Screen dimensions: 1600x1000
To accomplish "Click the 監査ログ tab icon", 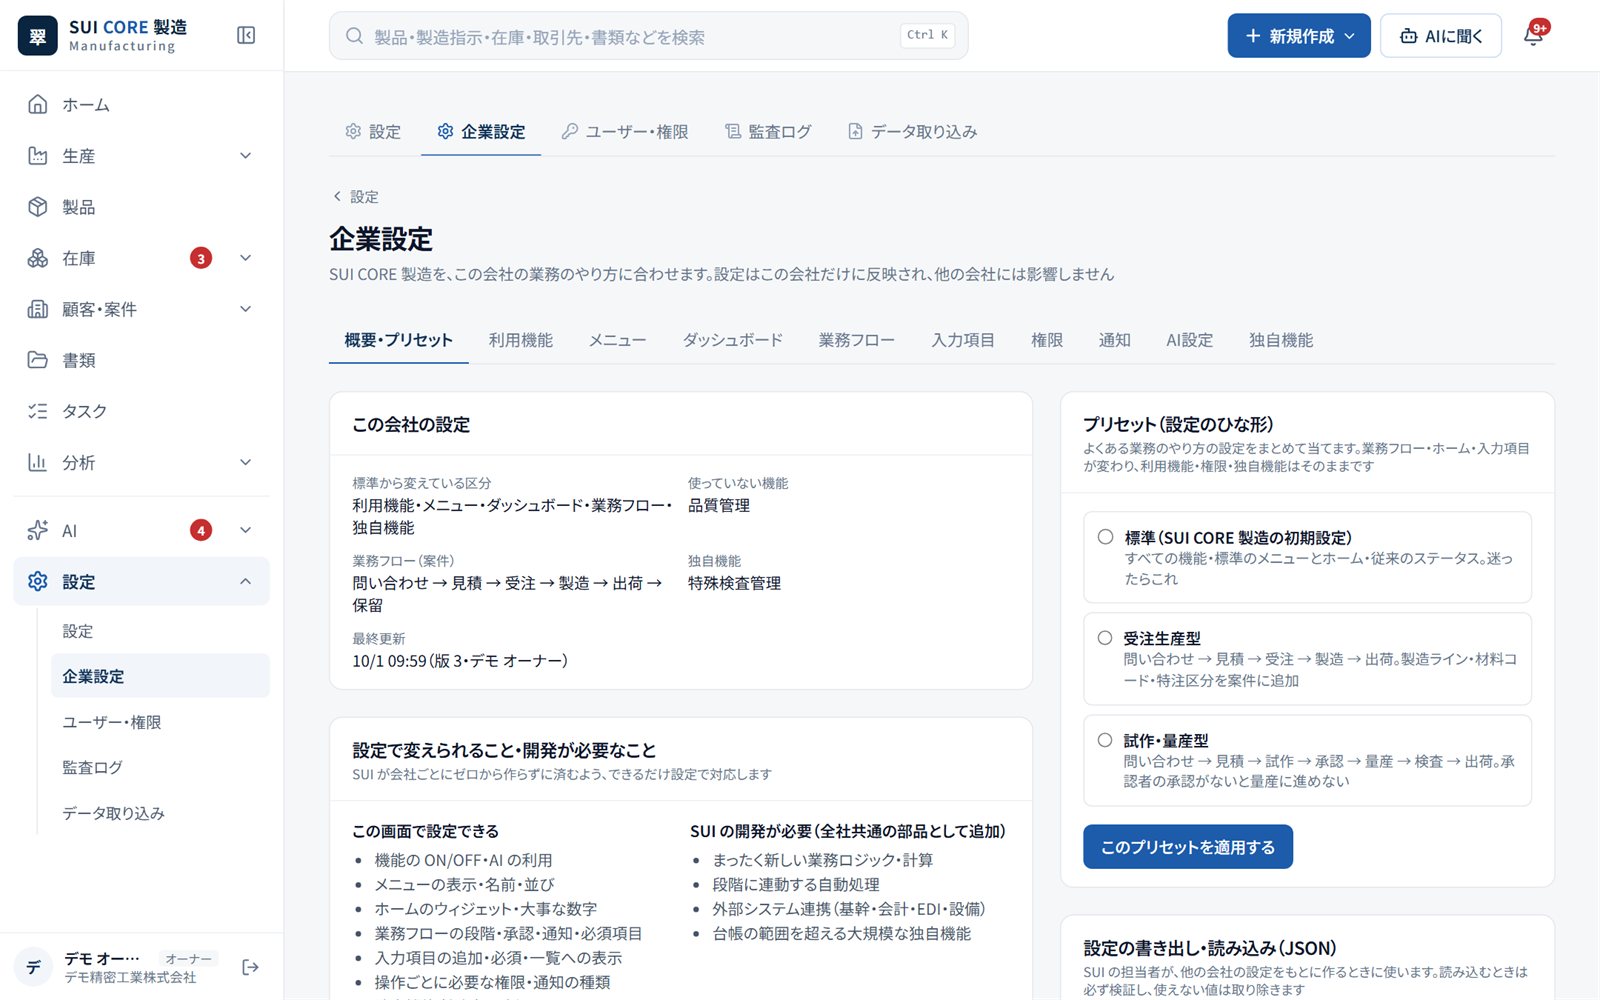I will (x=733, y=131).
